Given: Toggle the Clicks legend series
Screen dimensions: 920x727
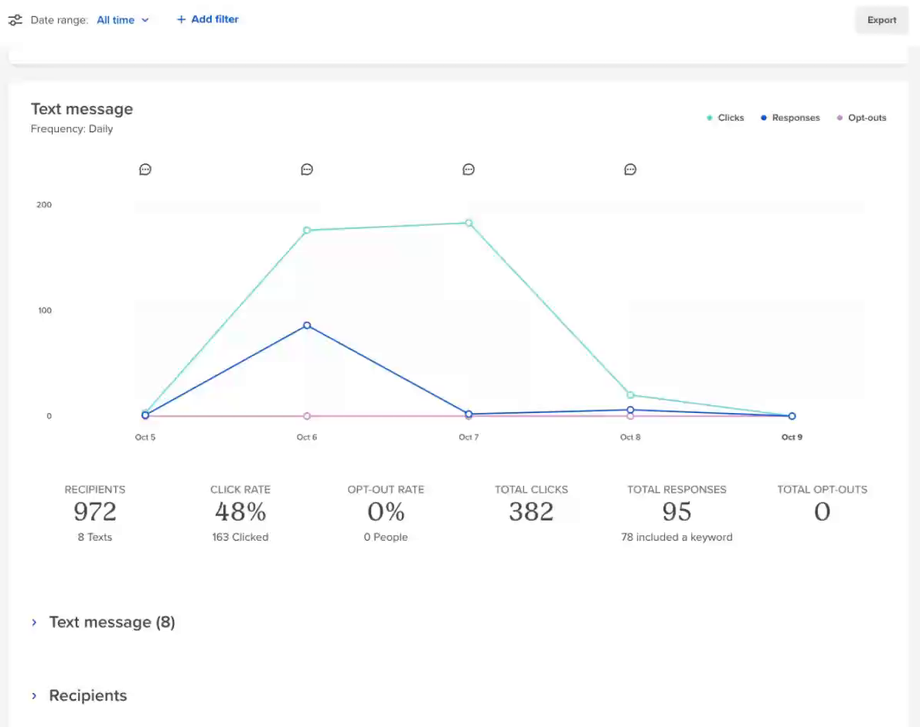Looking at the screenshot, I should pos(725,118).
